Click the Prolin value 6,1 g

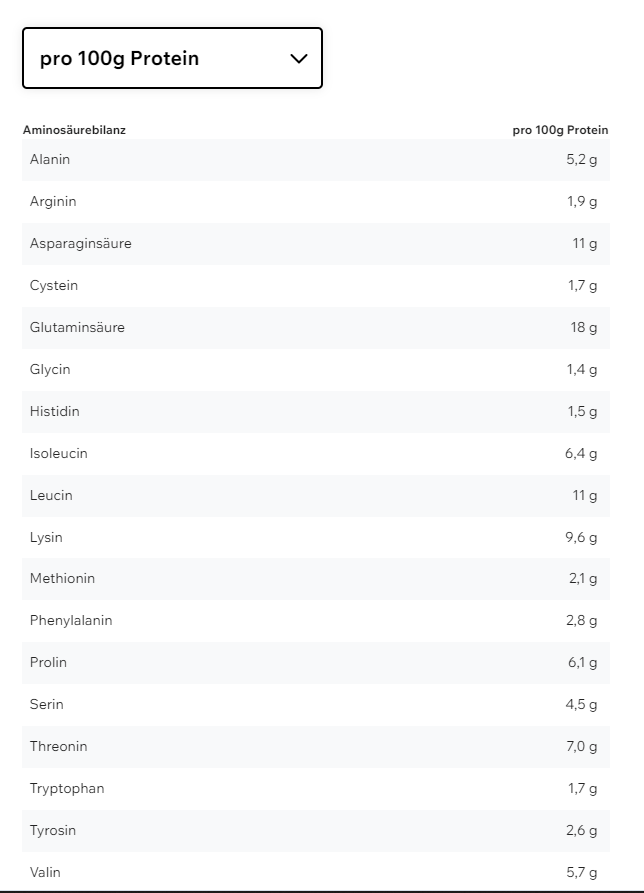click(x=581, y=662)
